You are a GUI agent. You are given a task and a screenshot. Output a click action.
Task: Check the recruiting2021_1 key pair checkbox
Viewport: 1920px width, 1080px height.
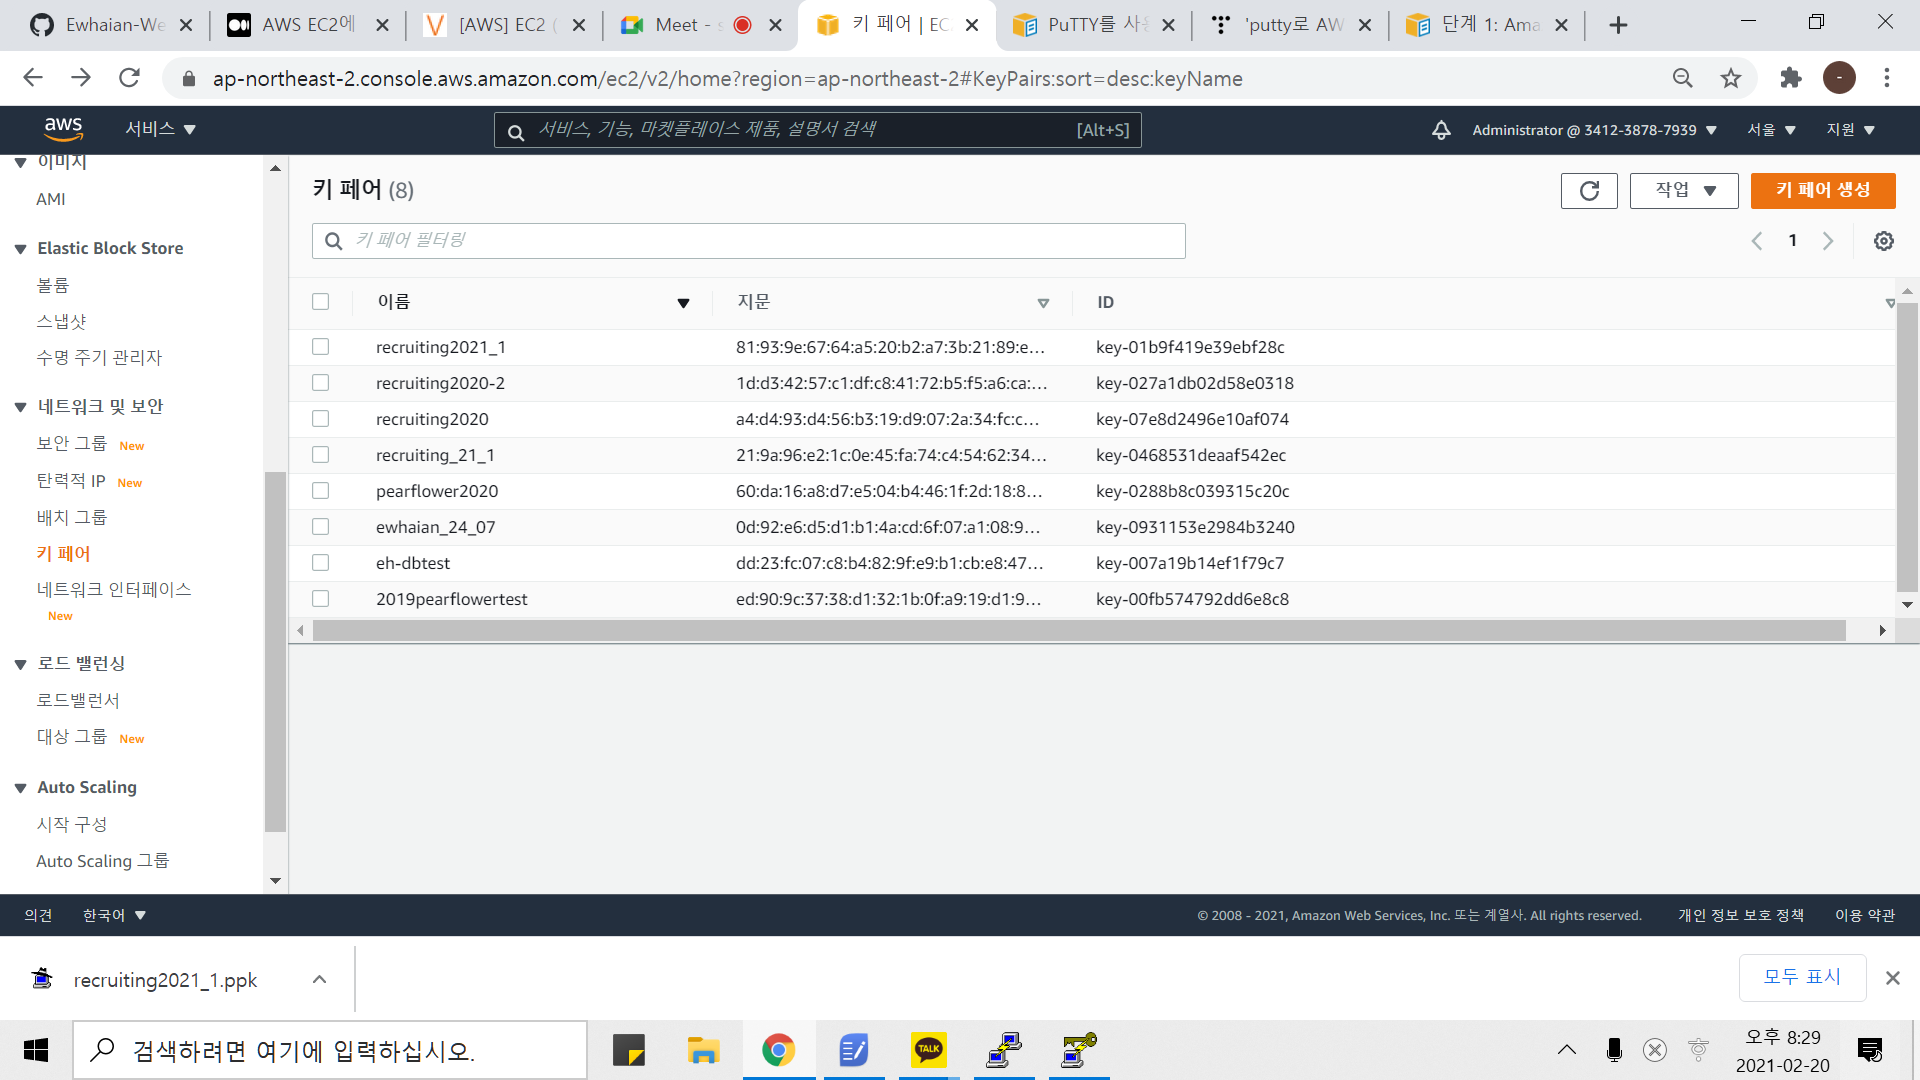pyautogui.click(x=320, y=347)
